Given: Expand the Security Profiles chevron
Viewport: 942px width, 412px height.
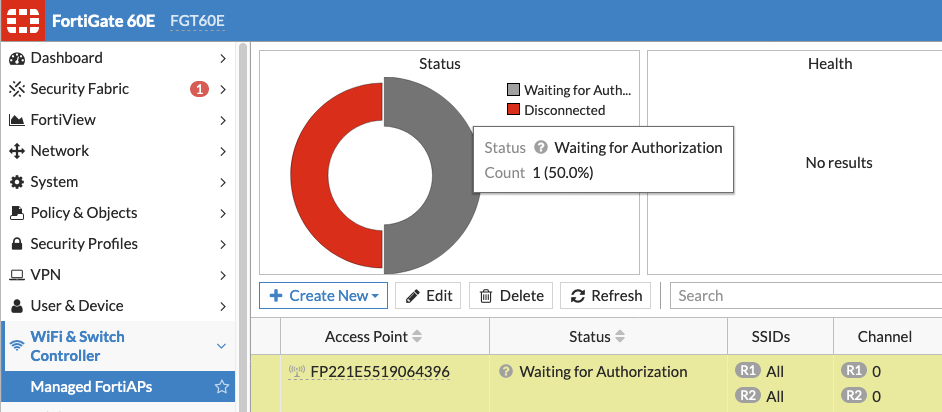Looking at the screenshot, I should pyautogui.click(x=223, y=244).
